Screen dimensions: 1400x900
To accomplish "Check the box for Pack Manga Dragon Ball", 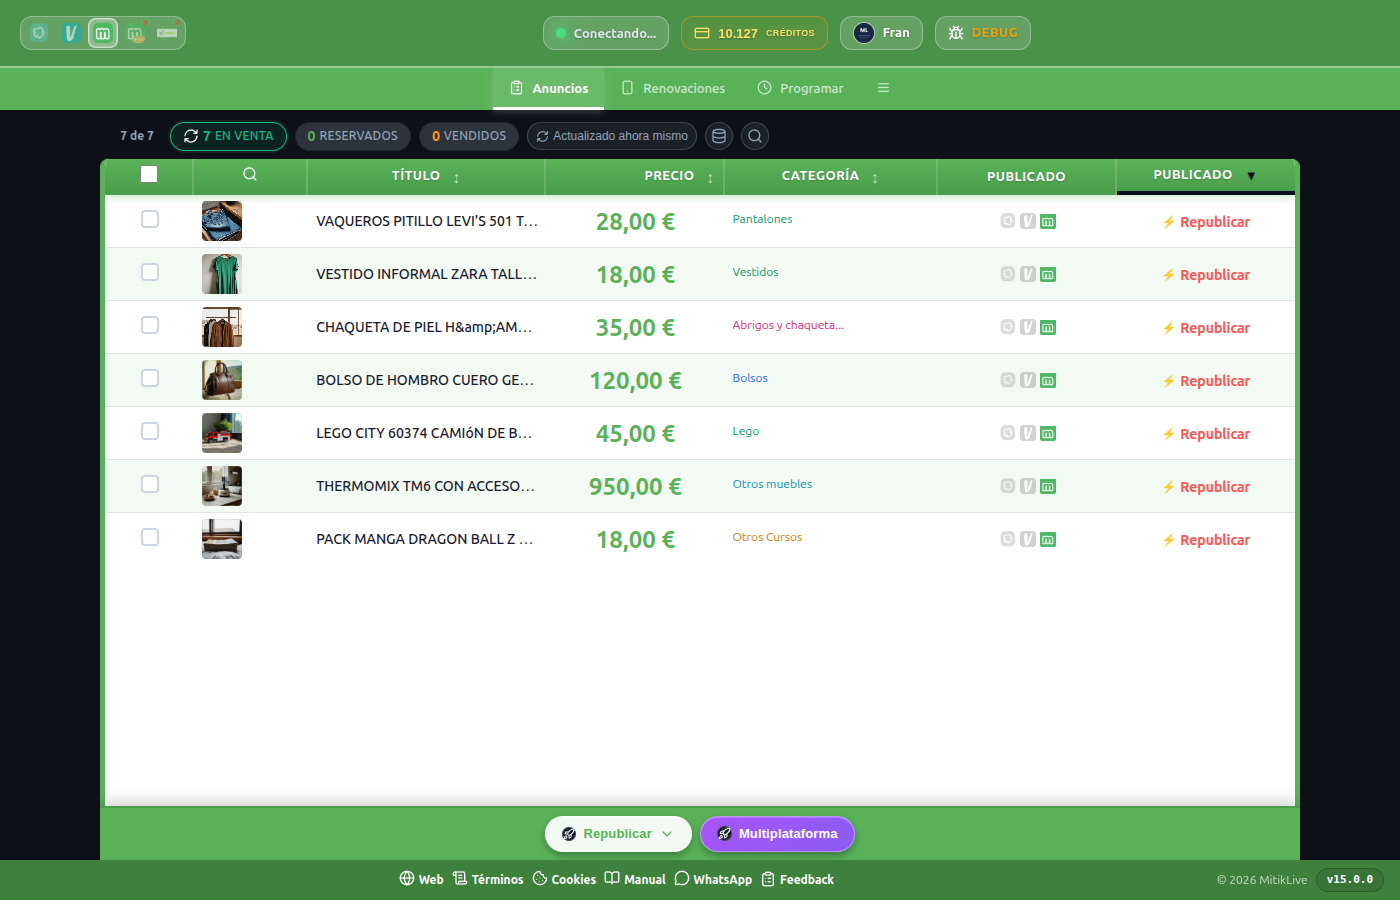I will 150,537.
